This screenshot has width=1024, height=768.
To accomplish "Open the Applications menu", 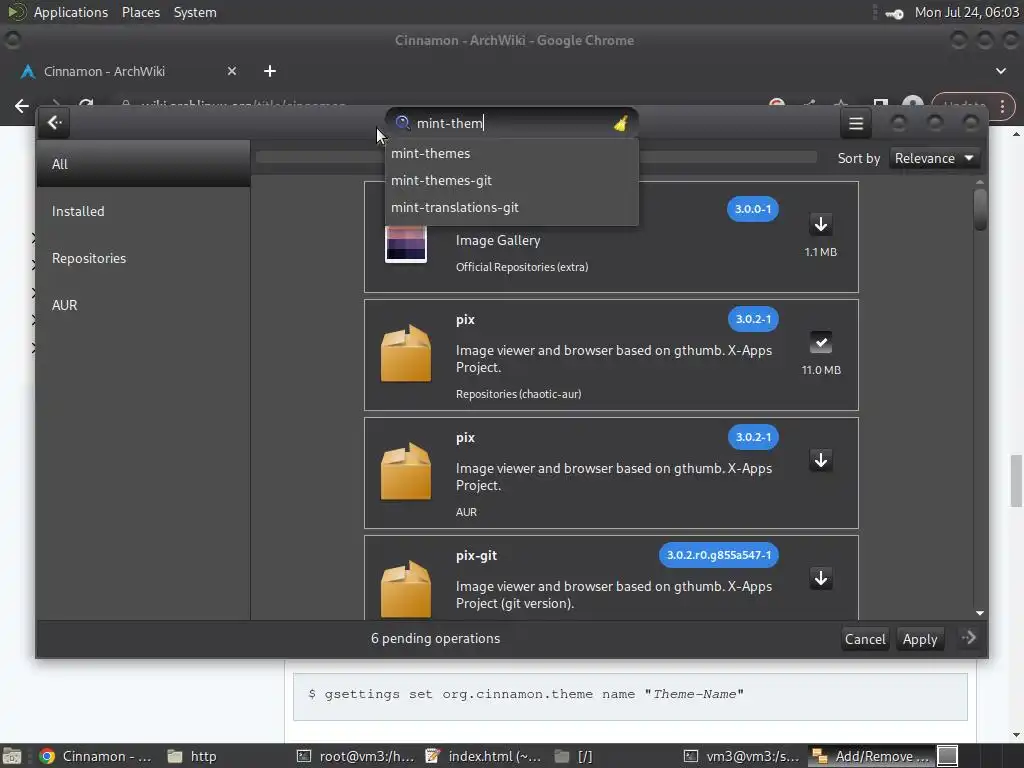I will click(x=71, y=12).
